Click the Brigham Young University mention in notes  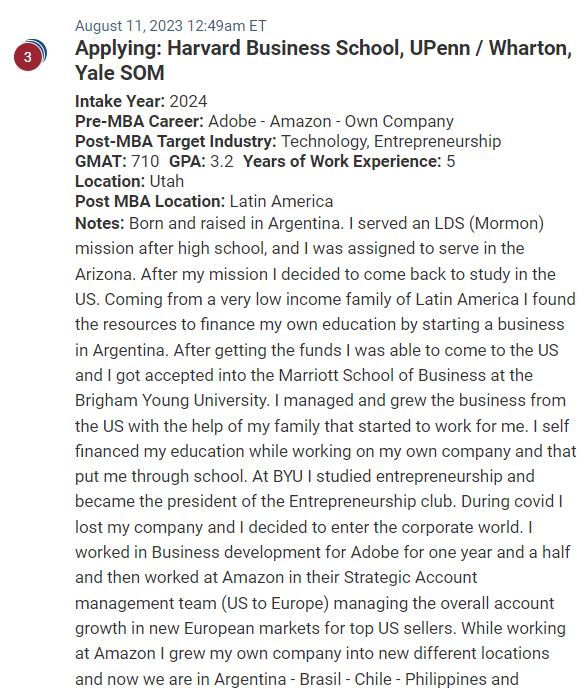coord(172,401)
